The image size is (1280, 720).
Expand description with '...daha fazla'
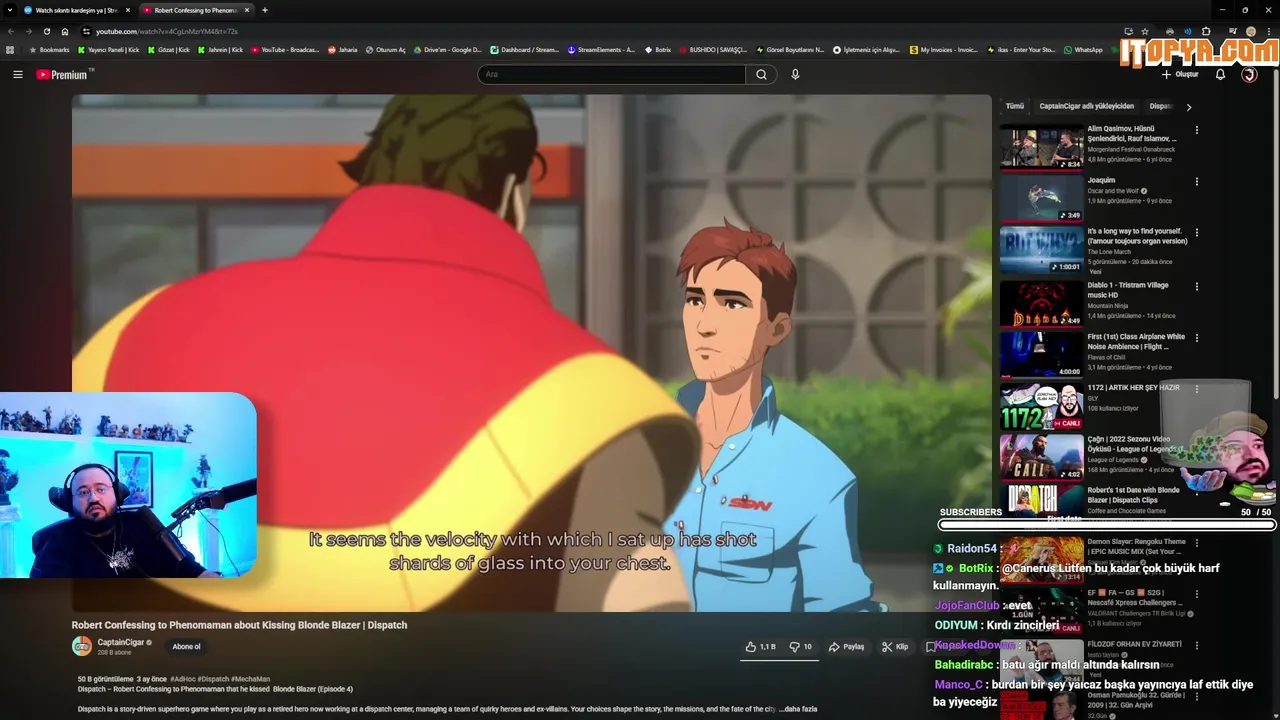798,709
